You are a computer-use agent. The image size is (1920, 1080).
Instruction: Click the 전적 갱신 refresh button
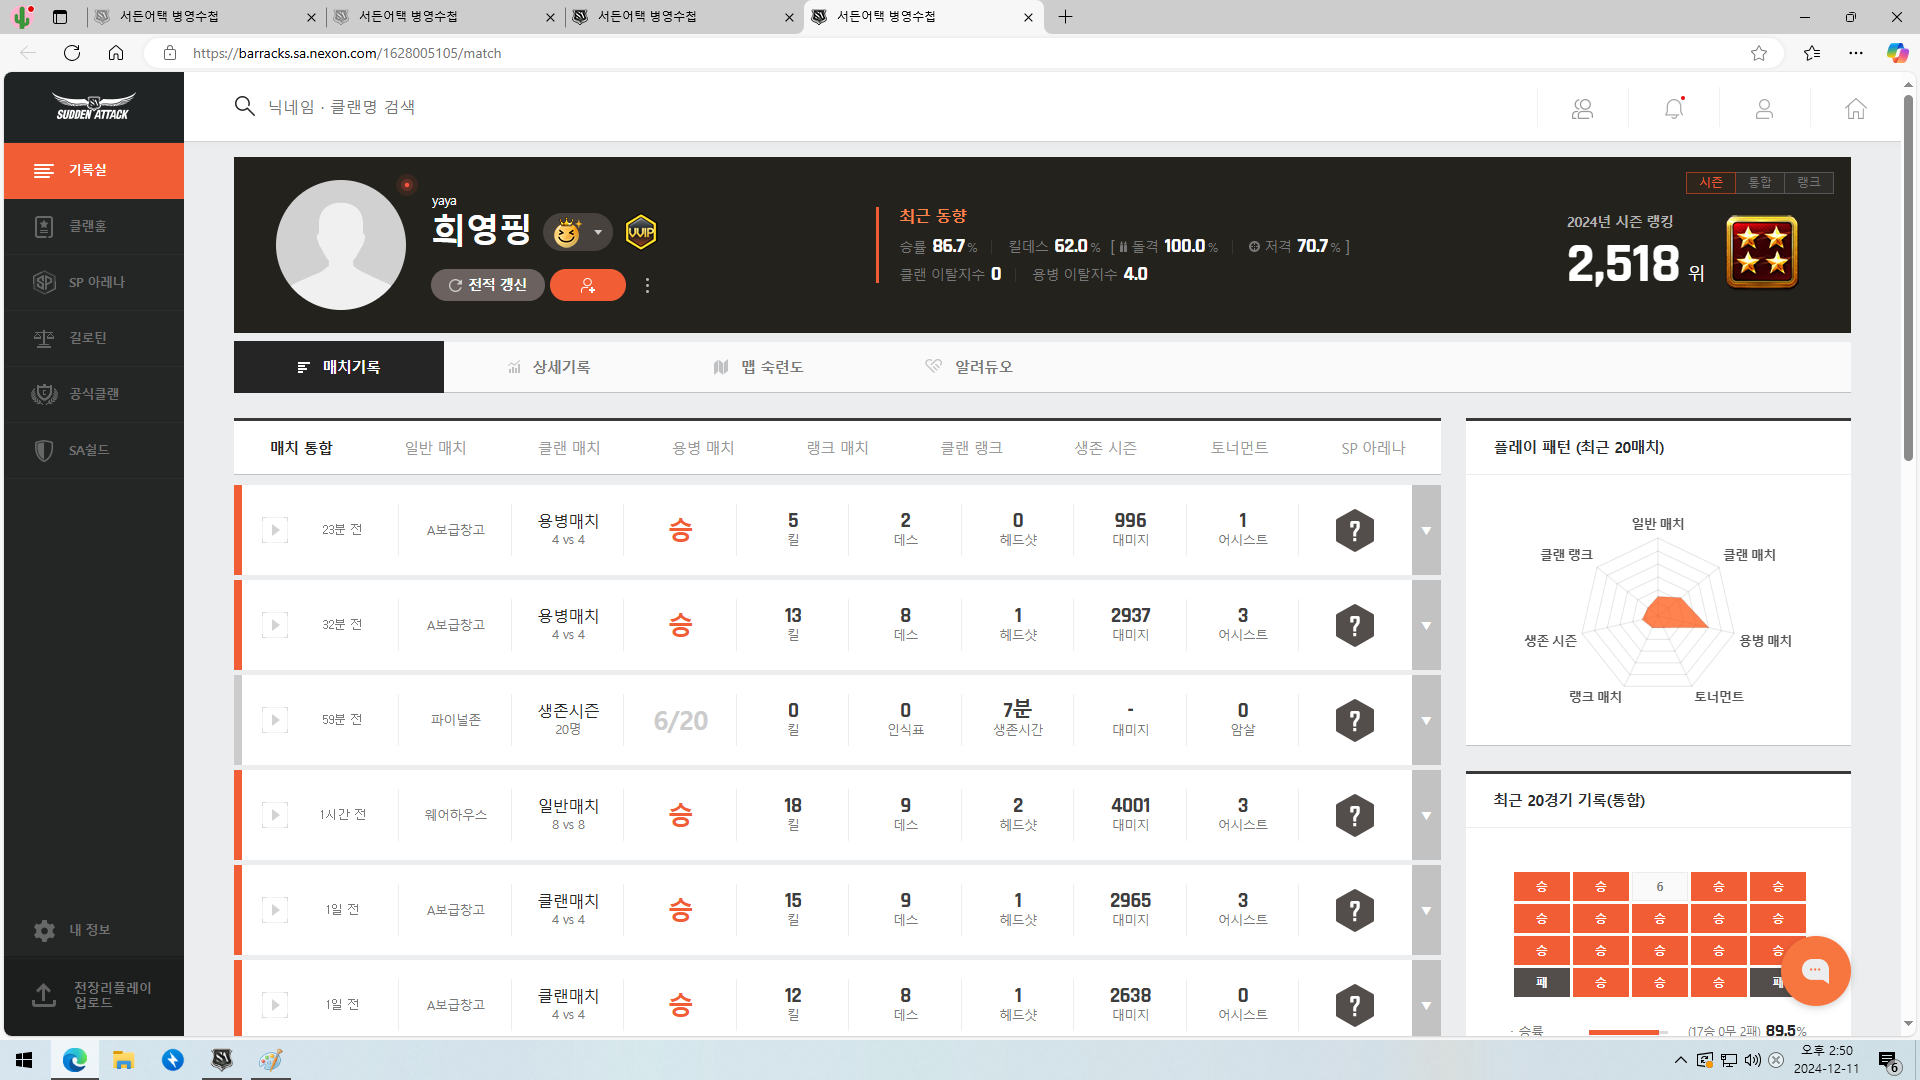click(x=487, y=285)
